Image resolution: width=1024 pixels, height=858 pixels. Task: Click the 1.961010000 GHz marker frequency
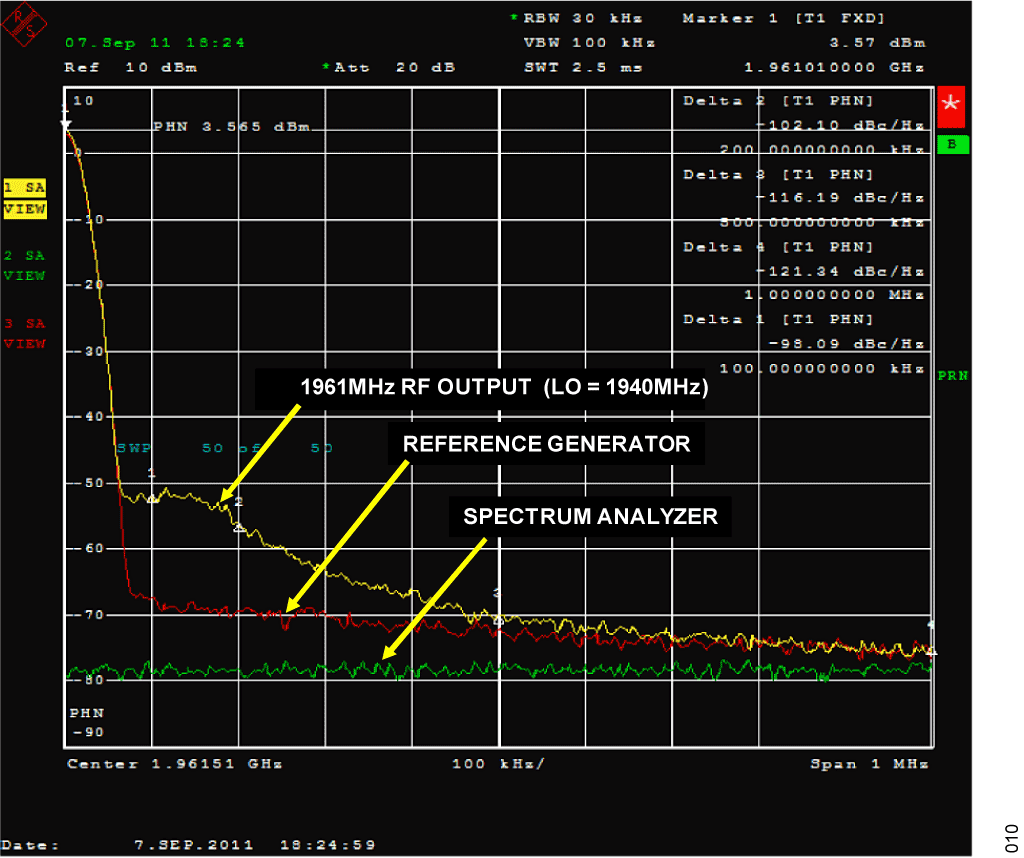tap(835, 67)
